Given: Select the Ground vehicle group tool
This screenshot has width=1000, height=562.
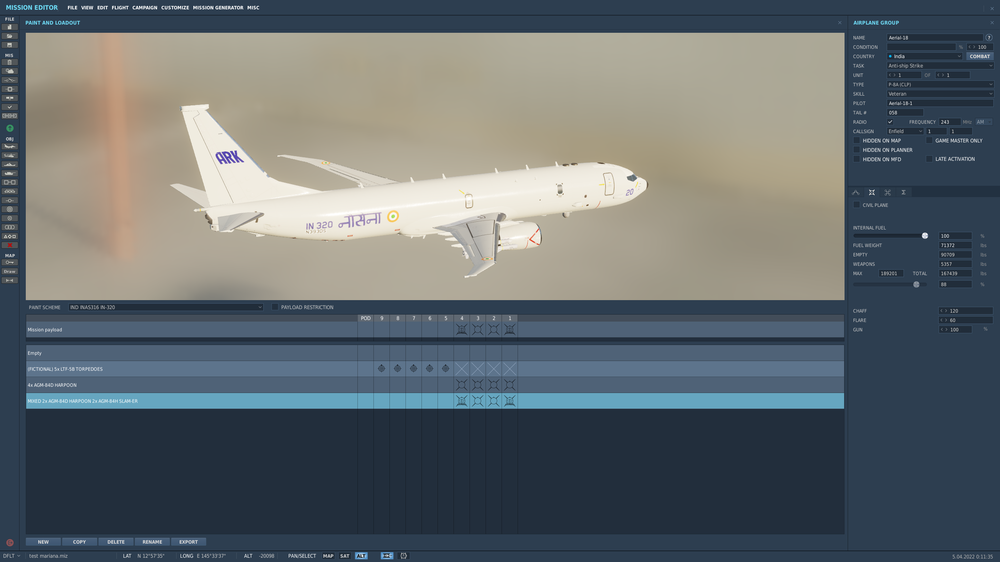Looking at the screenshot, I should pyautogui.click(x=10, y=173).
